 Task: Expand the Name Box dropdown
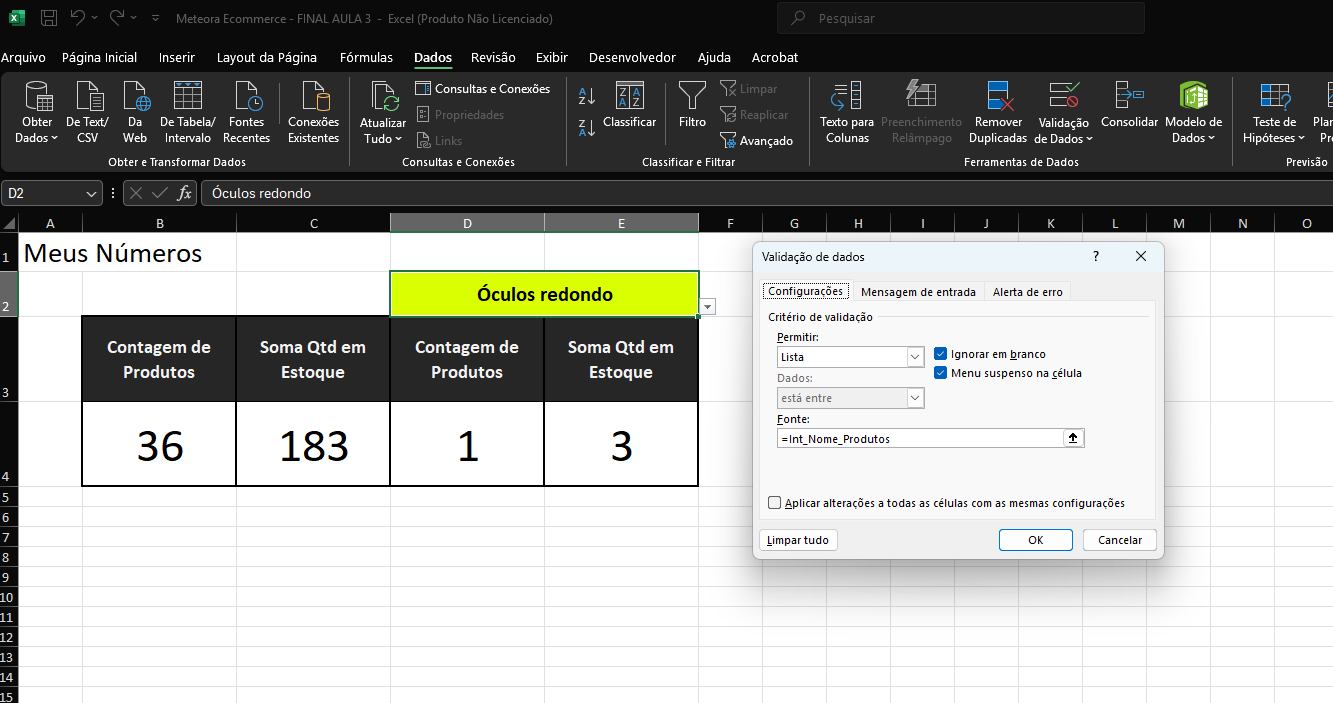92,193
